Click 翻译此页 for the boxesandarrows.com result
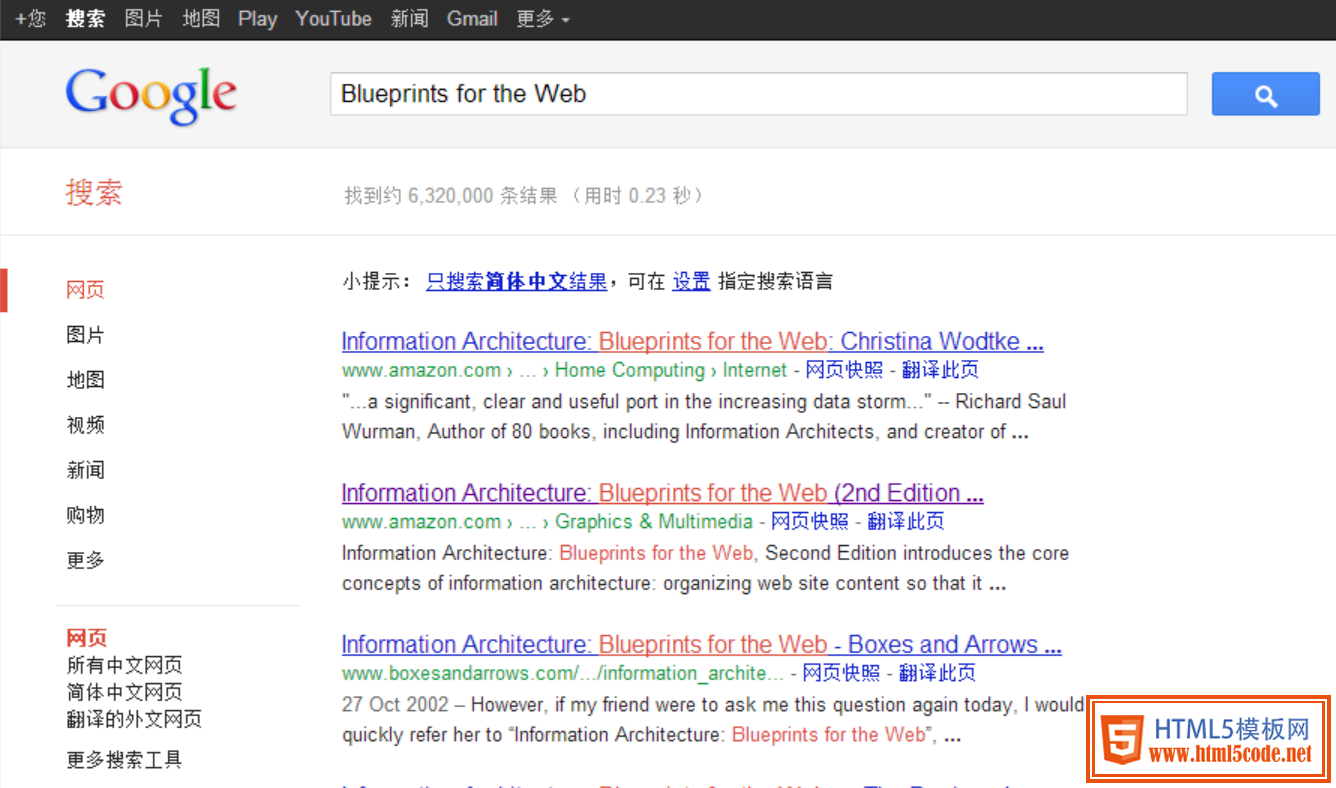 tap(937, 673)
